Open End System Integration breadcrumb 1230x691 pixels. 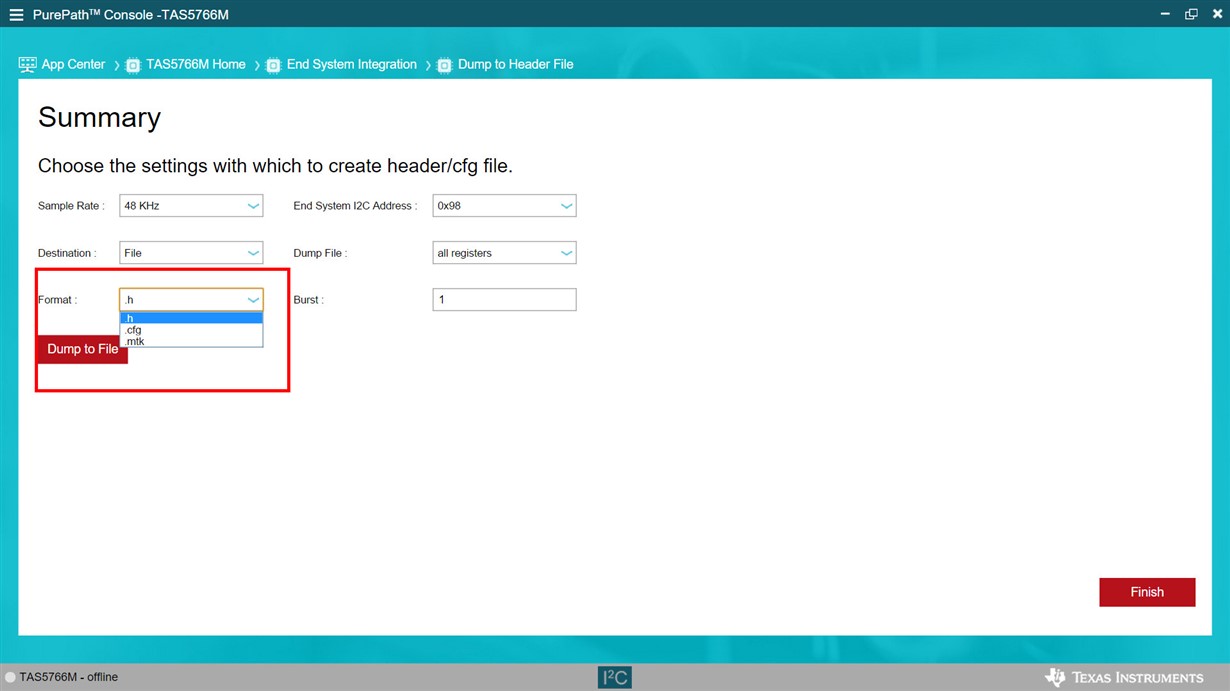click(352, 64)
